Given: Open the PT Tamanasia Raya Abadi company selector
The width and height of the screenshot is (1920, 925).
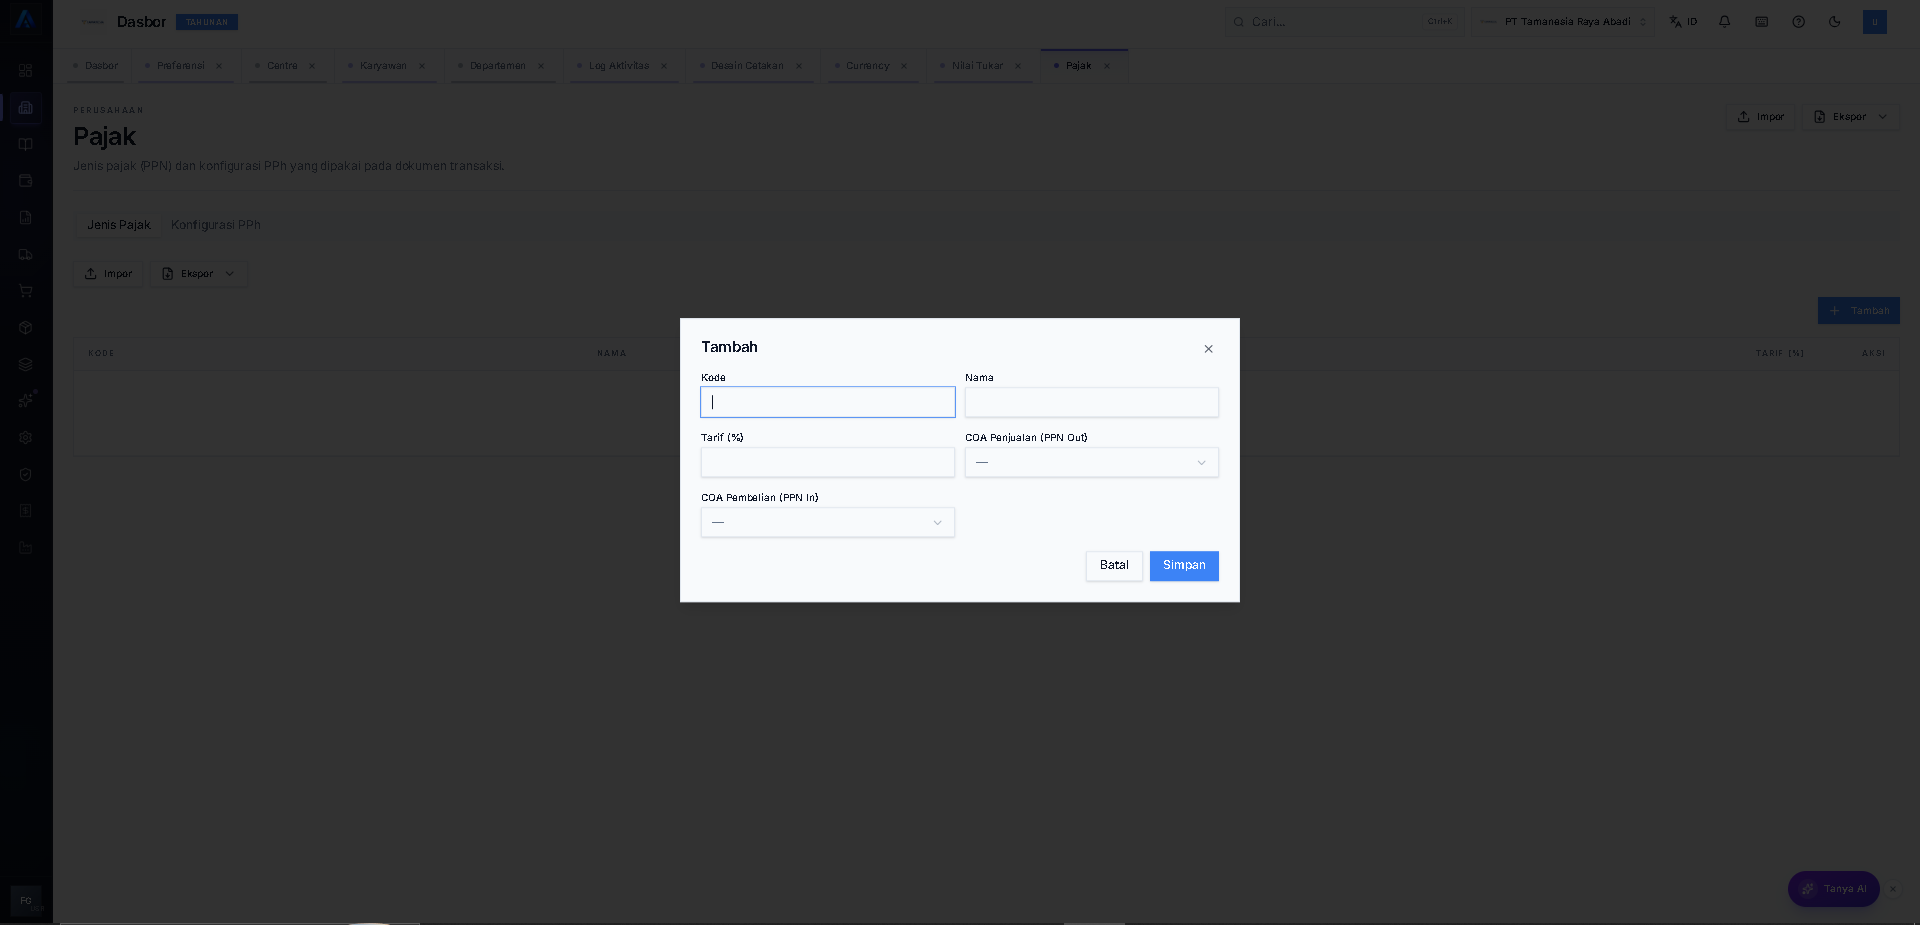Looking at the screenshot, I should 1563,21.
